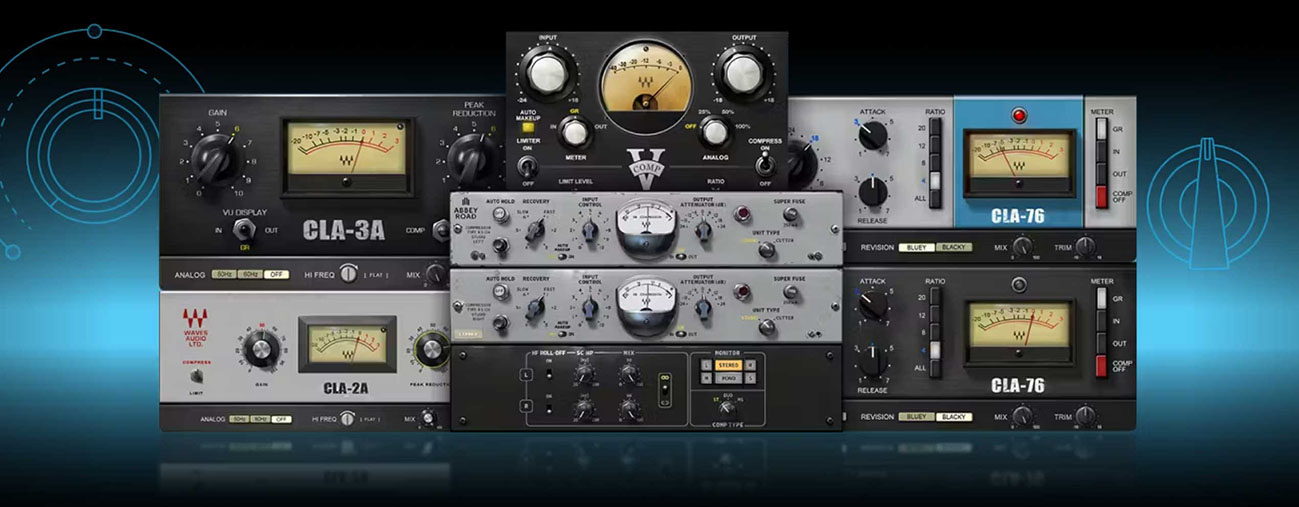Click the blue CLA-76 Release knob

(x=872, y=190)
